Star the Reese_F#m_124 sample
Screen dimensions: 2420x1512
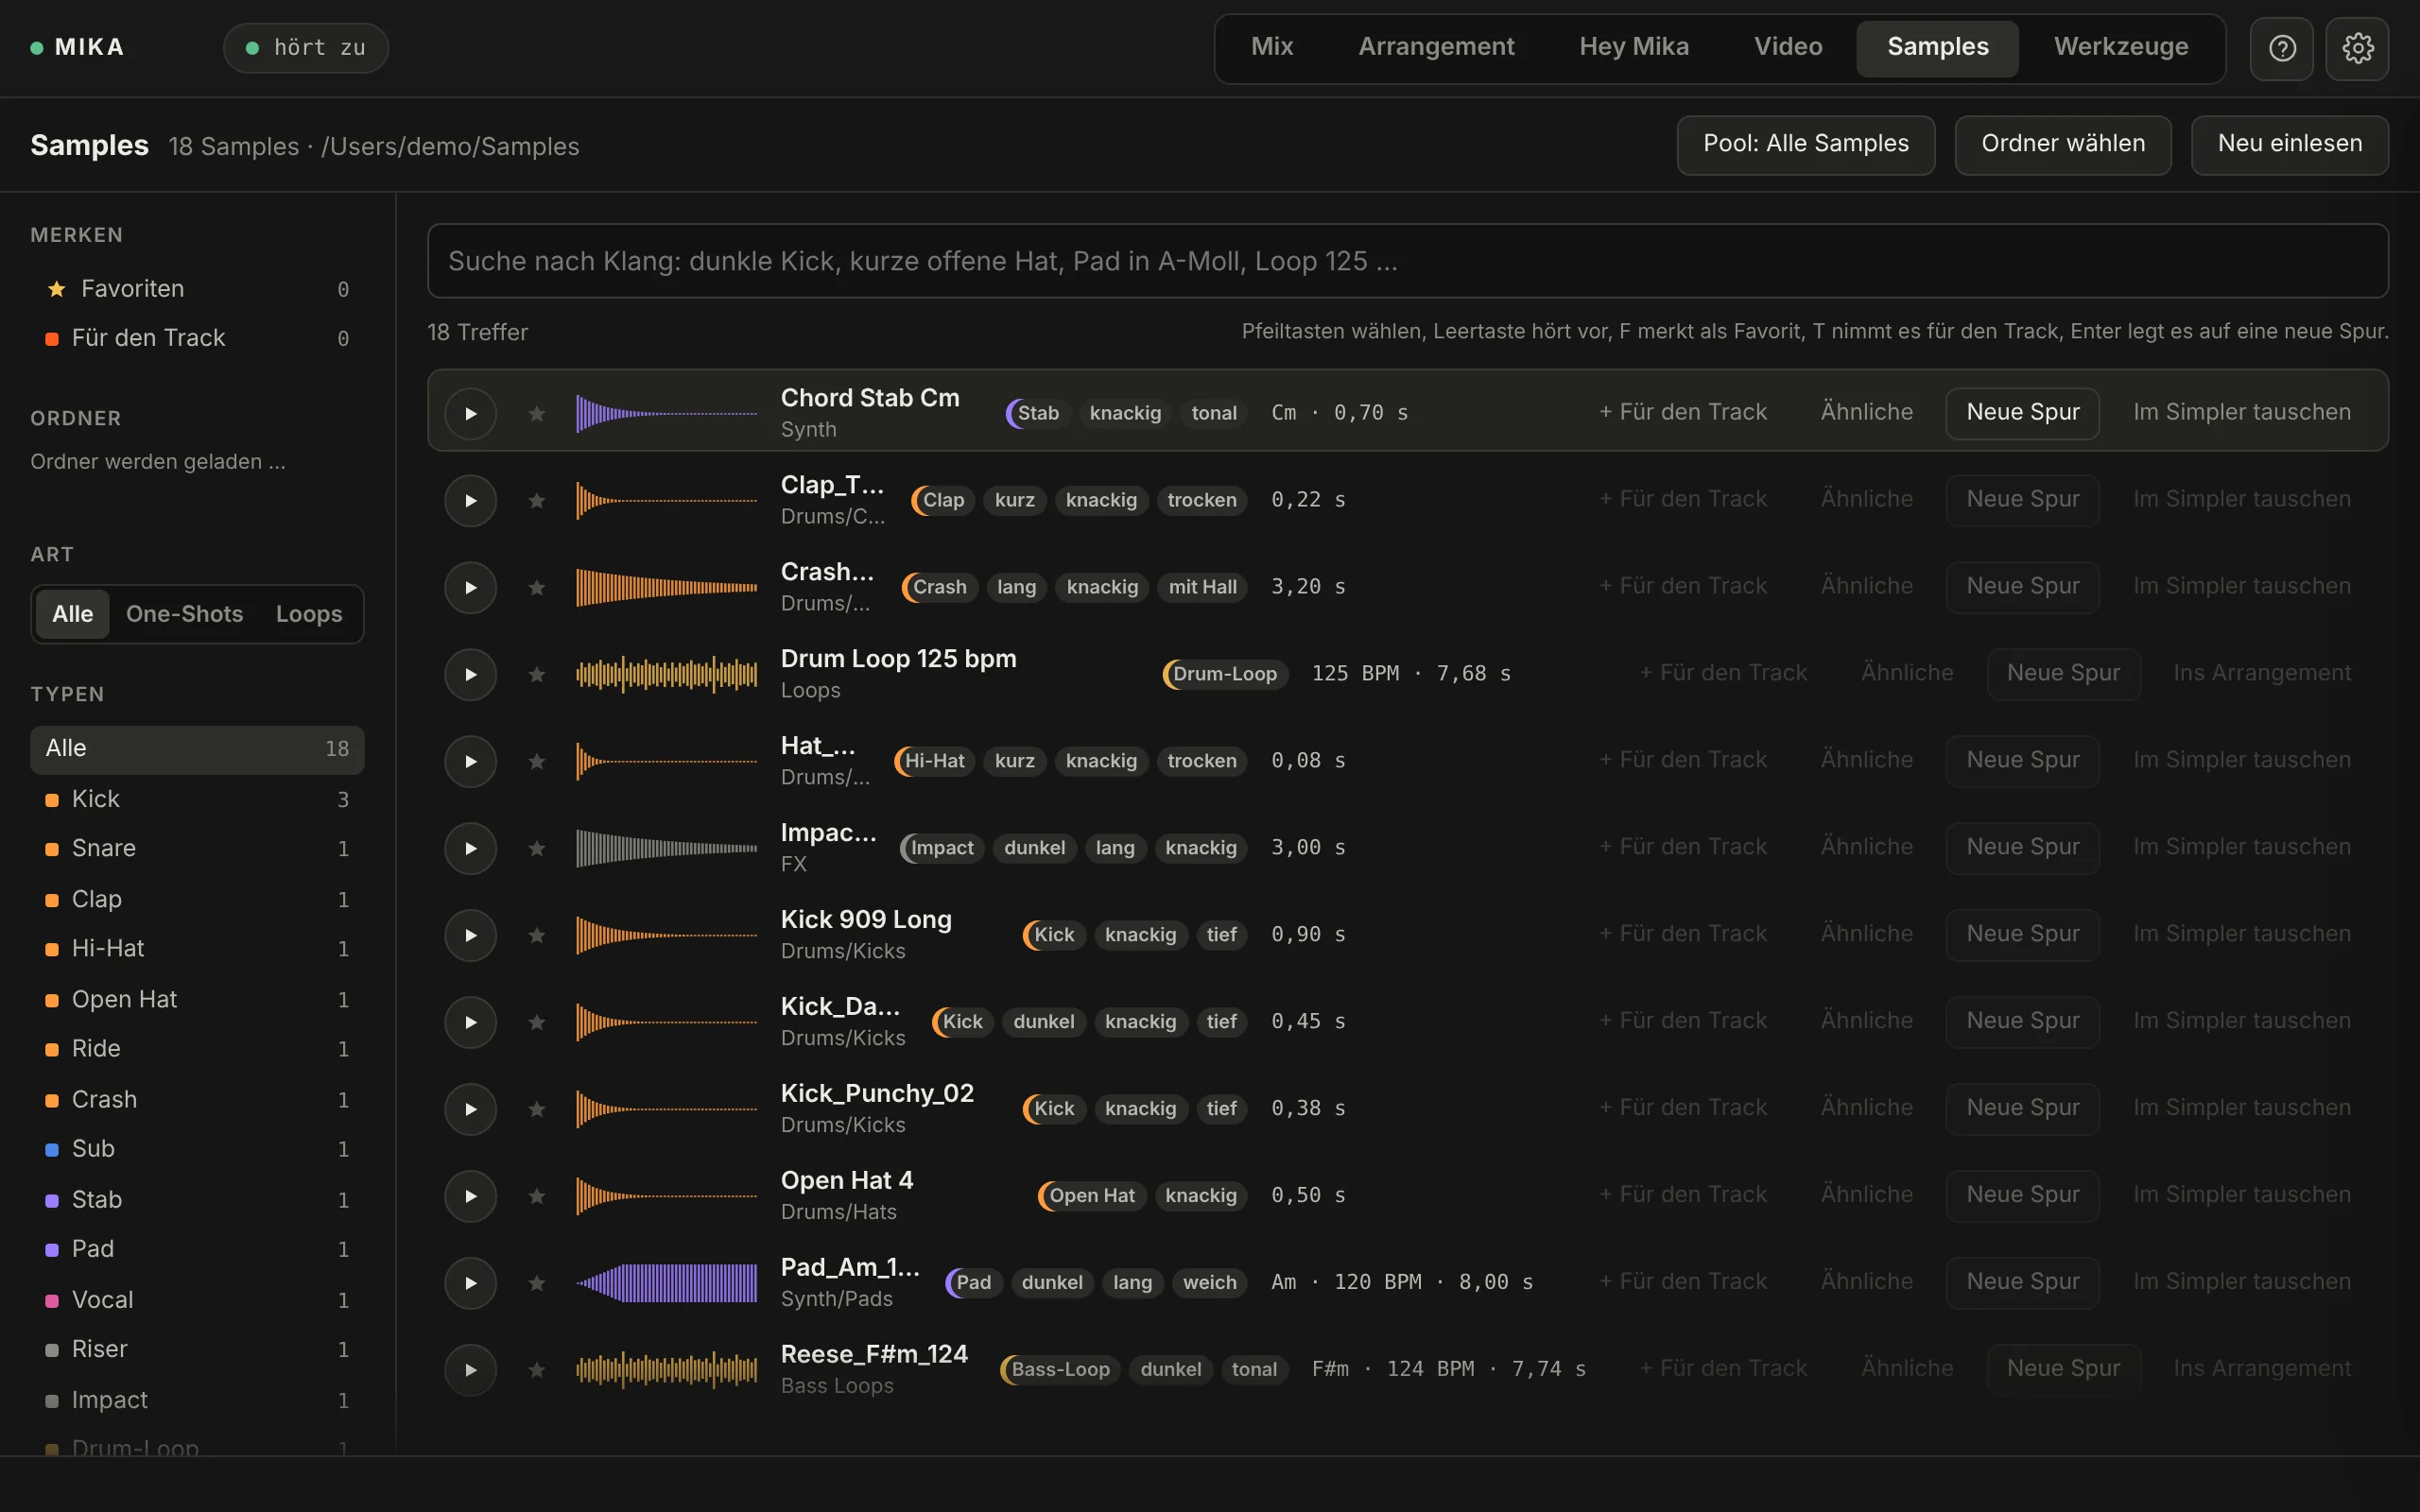[537, 1370]
